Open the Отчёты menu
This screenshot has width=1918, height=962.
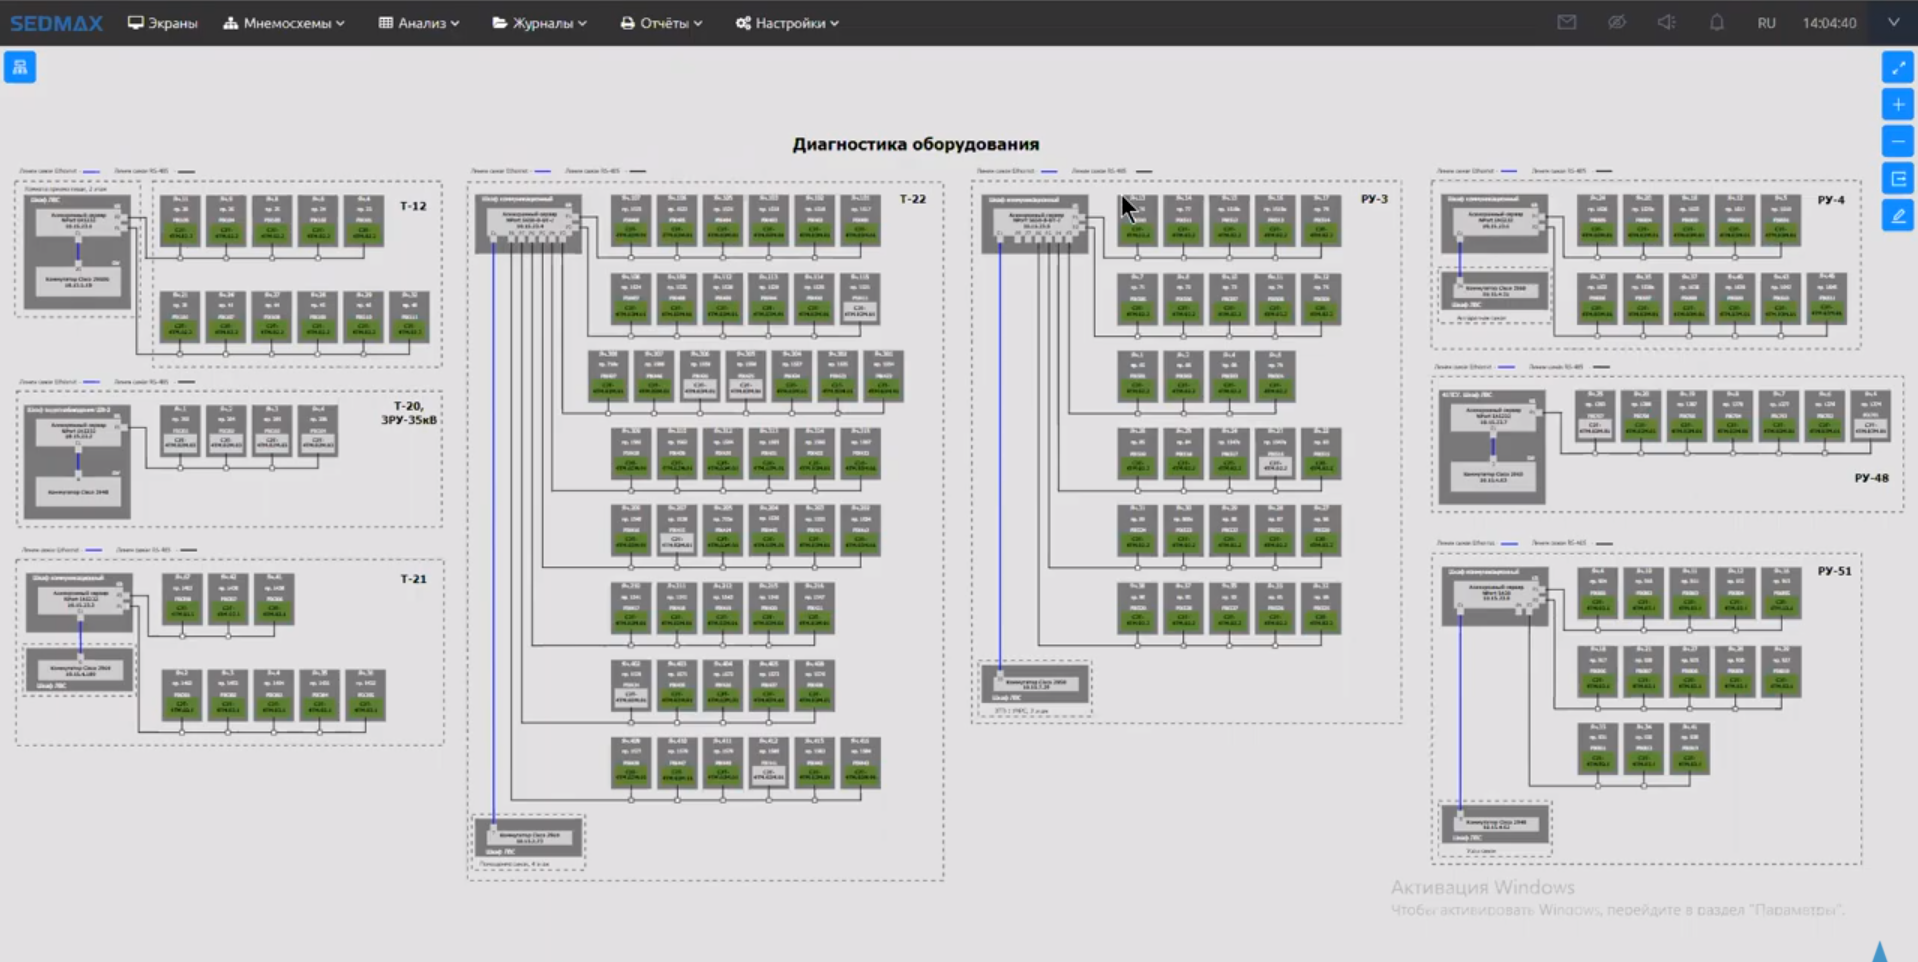click(661, 23)
